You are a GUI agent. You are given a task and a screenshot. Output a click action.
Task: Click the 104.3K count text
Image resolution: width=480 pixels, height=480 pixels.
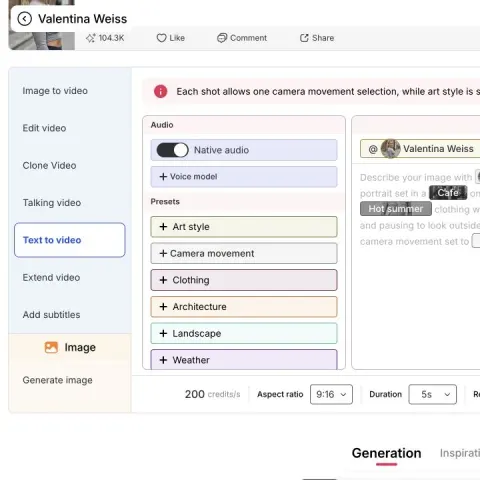pos(111,38)
